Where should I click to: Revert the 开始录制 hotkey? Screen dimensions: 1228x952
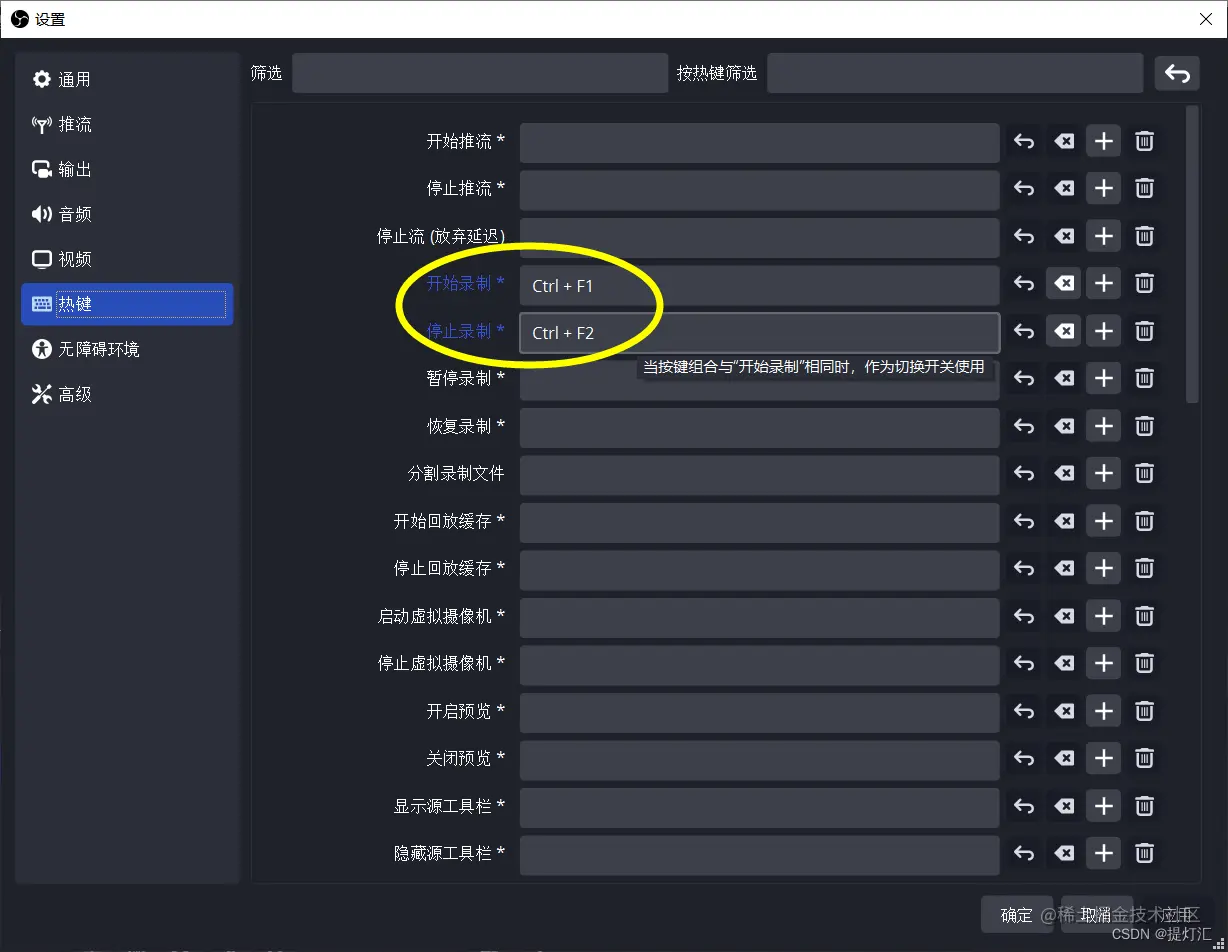click(1024, 284)
